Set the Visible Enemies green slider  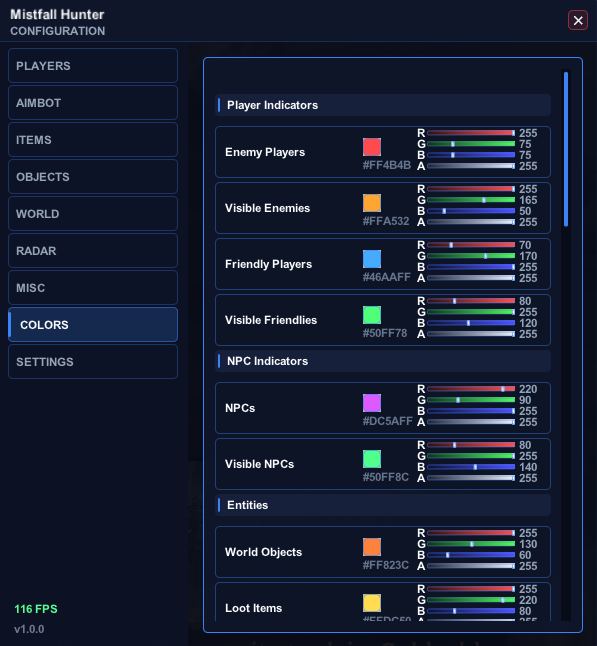point(471,200)
